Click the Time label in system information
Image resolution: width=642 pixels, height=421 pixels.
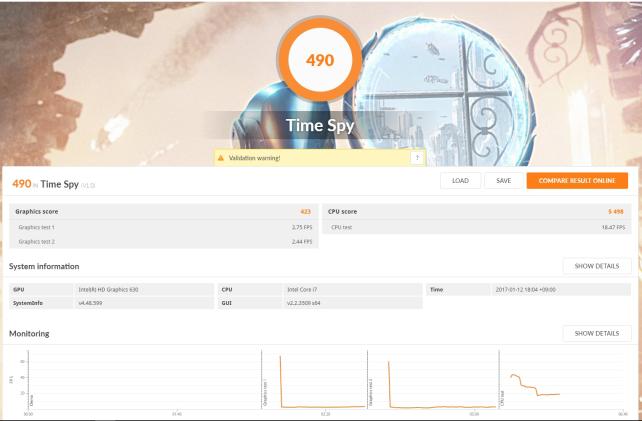click(x=436, y=290)
